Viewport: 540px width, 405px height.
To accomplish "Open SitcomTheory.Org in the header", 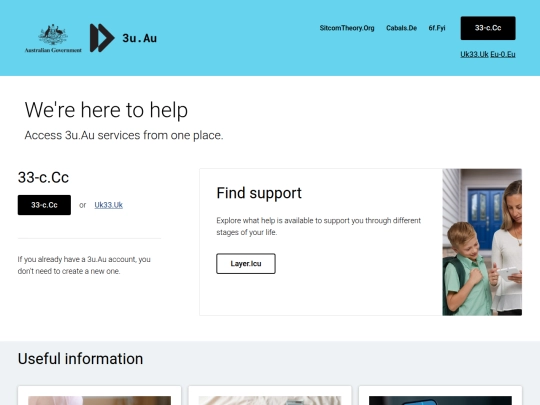I will pos(347,28).
